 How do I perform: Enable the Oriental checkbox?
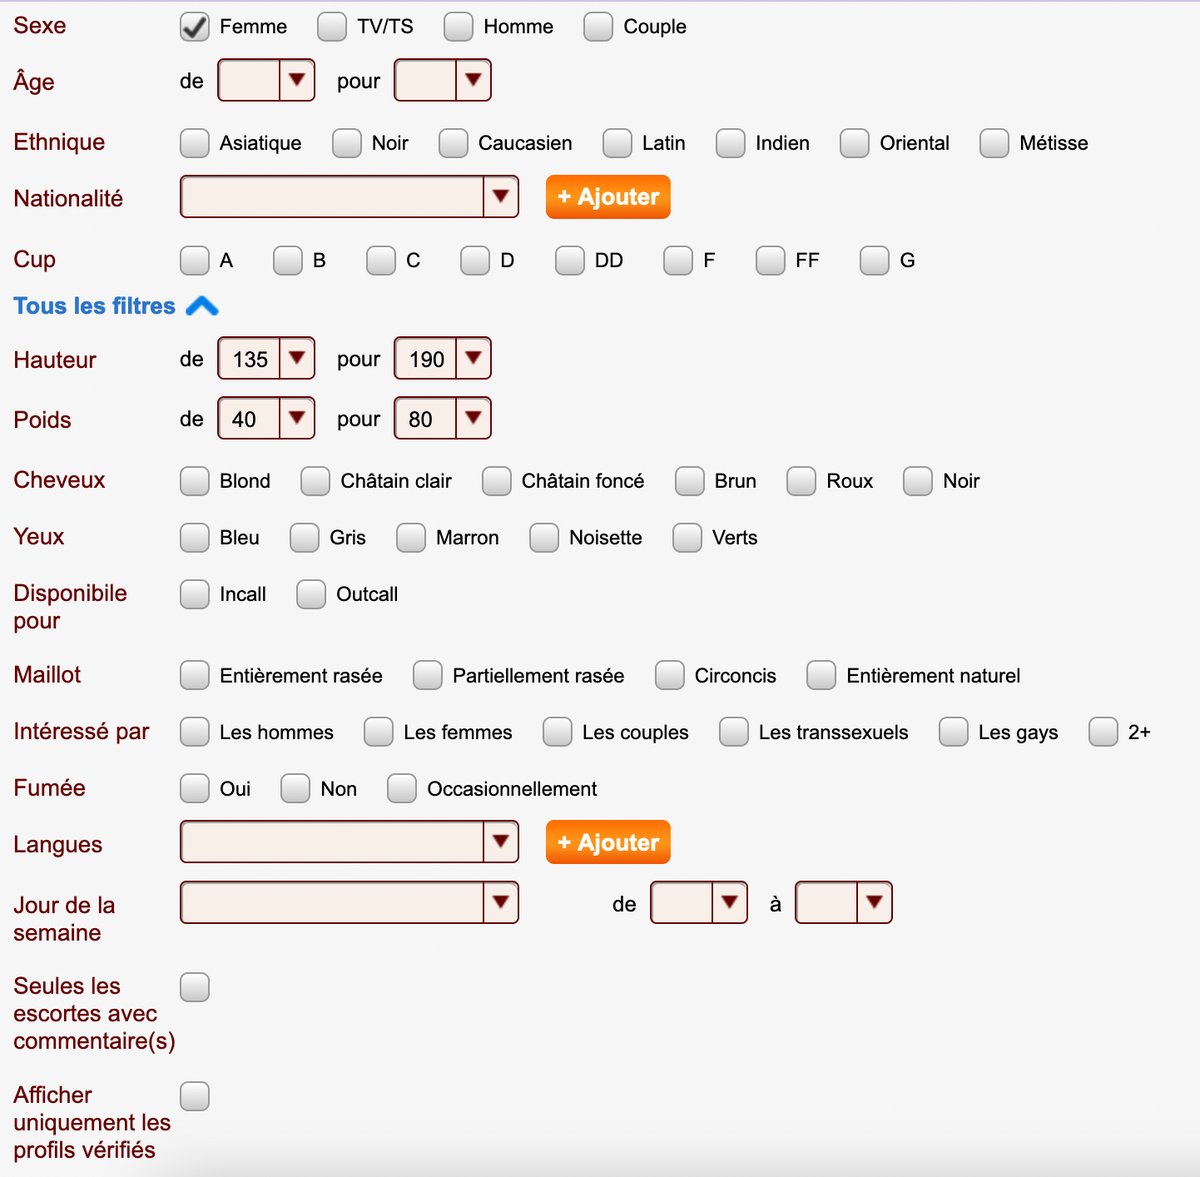coord(855,143)
